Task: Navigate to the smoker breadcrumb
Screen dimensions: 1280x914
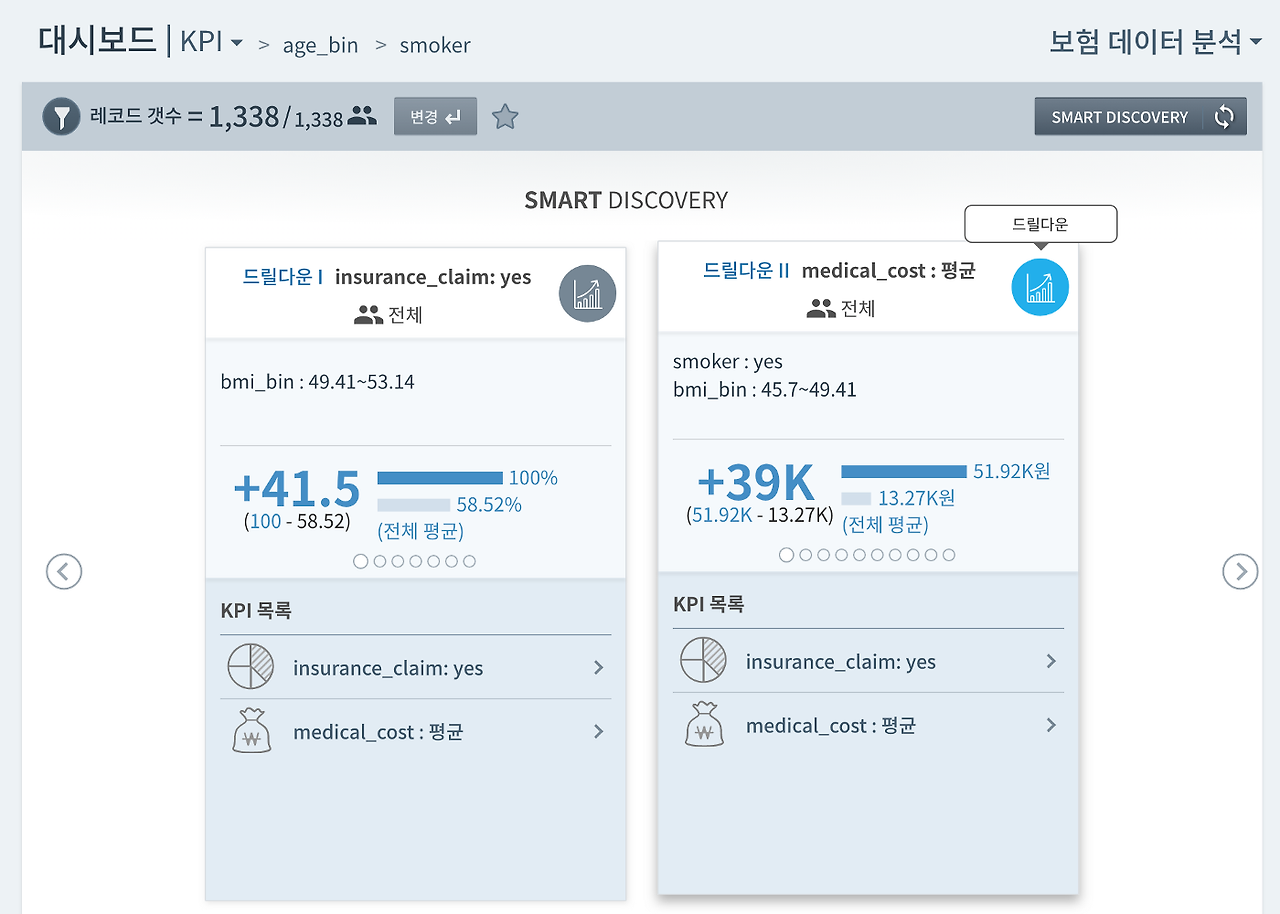Action: tap(435, 45)
